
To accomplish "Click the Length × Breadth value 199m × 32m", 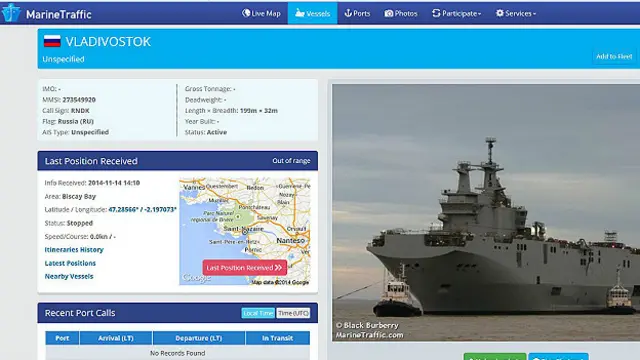I will pyautogui.click(x=259, y=111).
